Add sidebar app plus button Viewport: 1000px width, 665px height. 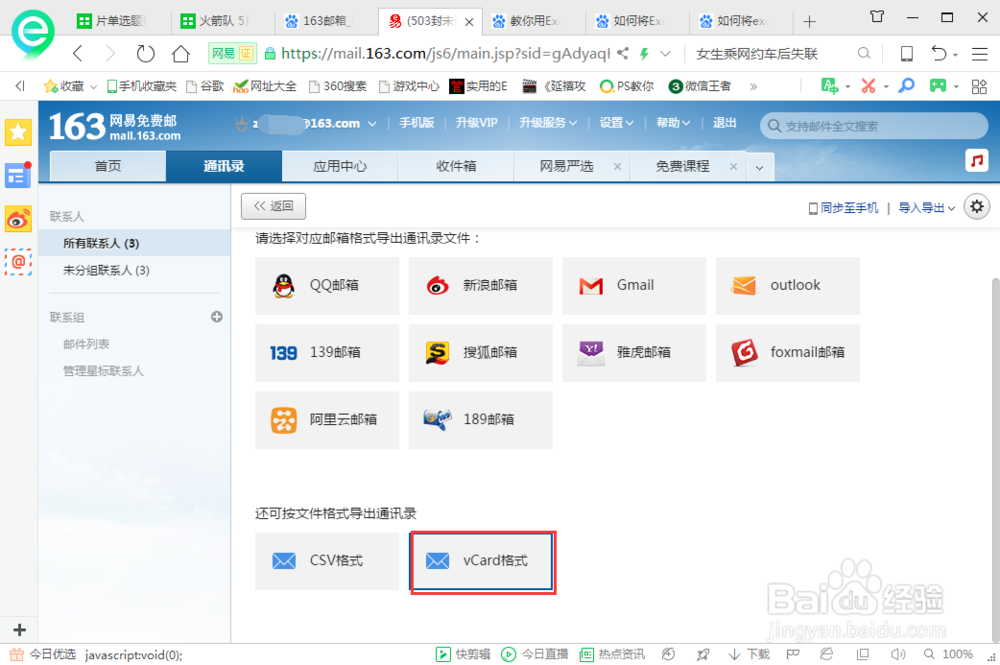[x=19, y=630]
